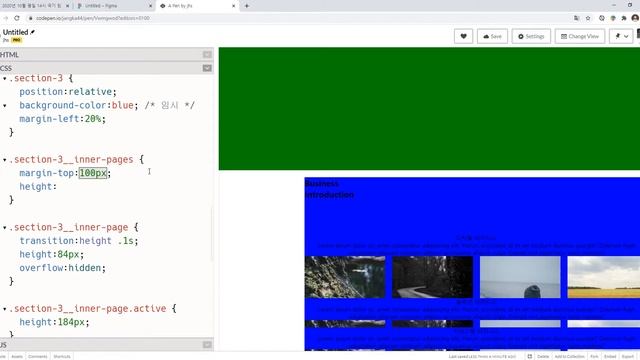Image resolution: width=640 pixels, height=360 pixels.
Task: Click the overflow:hidden declaration
Action: (62, 268)
